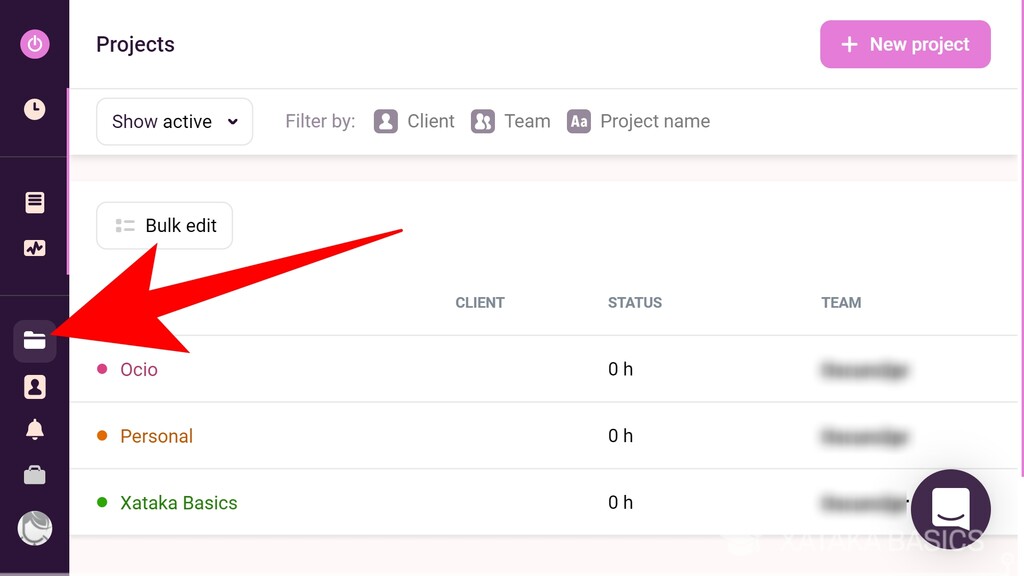This screenshot has width=1024, height=576.
Task: Open the Xataka Basics project
Action: click(179, 503)
